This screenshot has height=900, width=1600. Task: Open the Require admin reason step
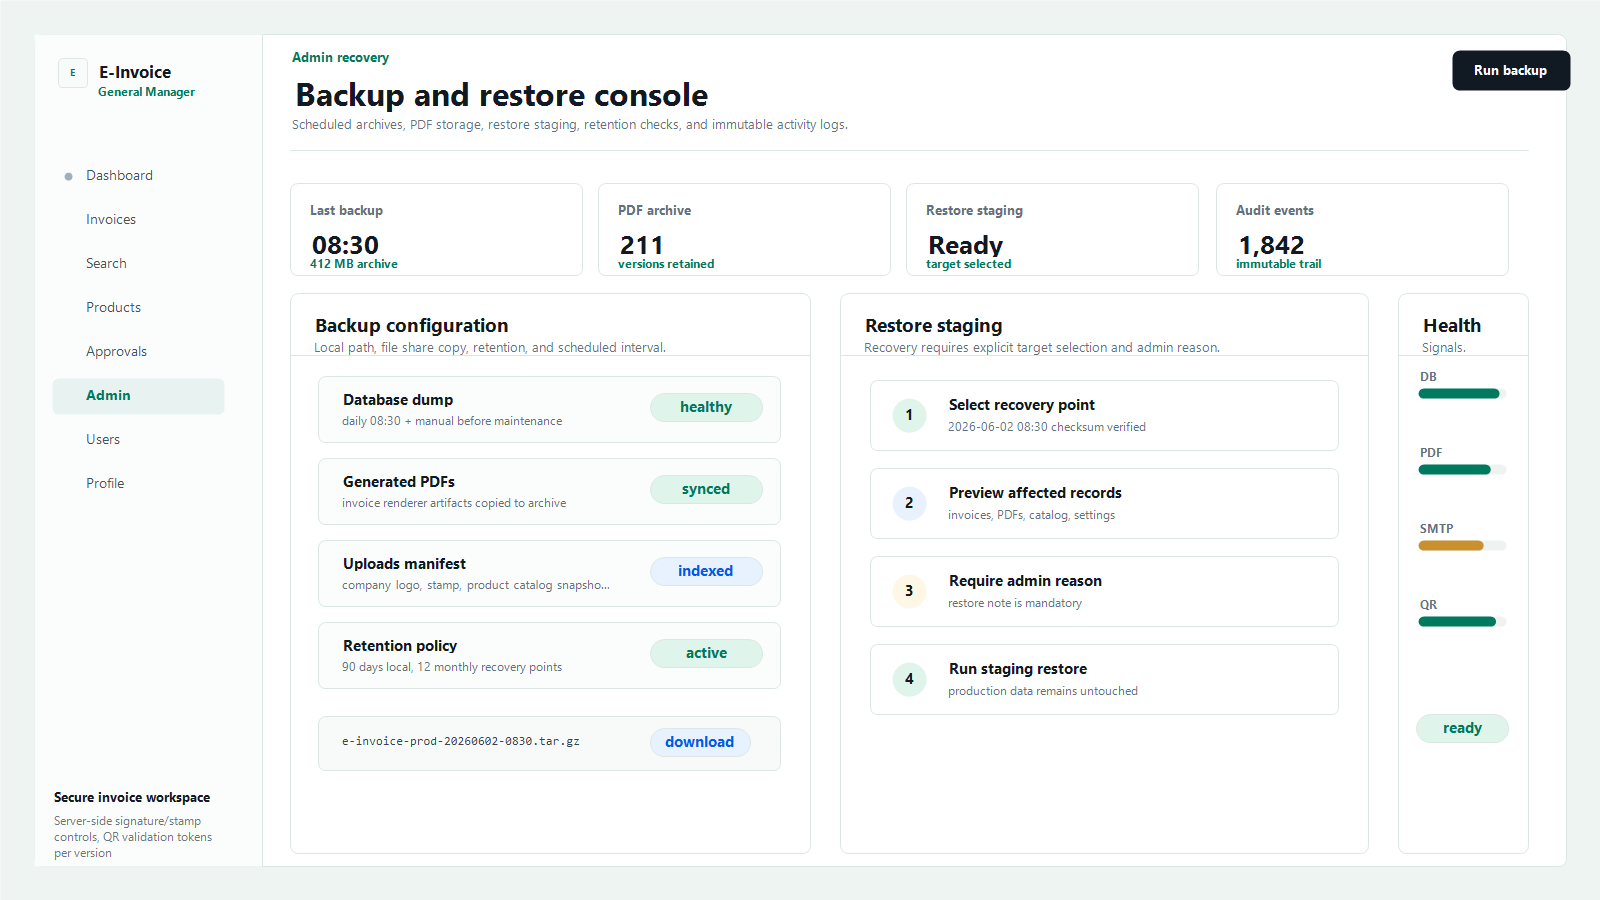pyautogui.click(x=1104, y=592)
